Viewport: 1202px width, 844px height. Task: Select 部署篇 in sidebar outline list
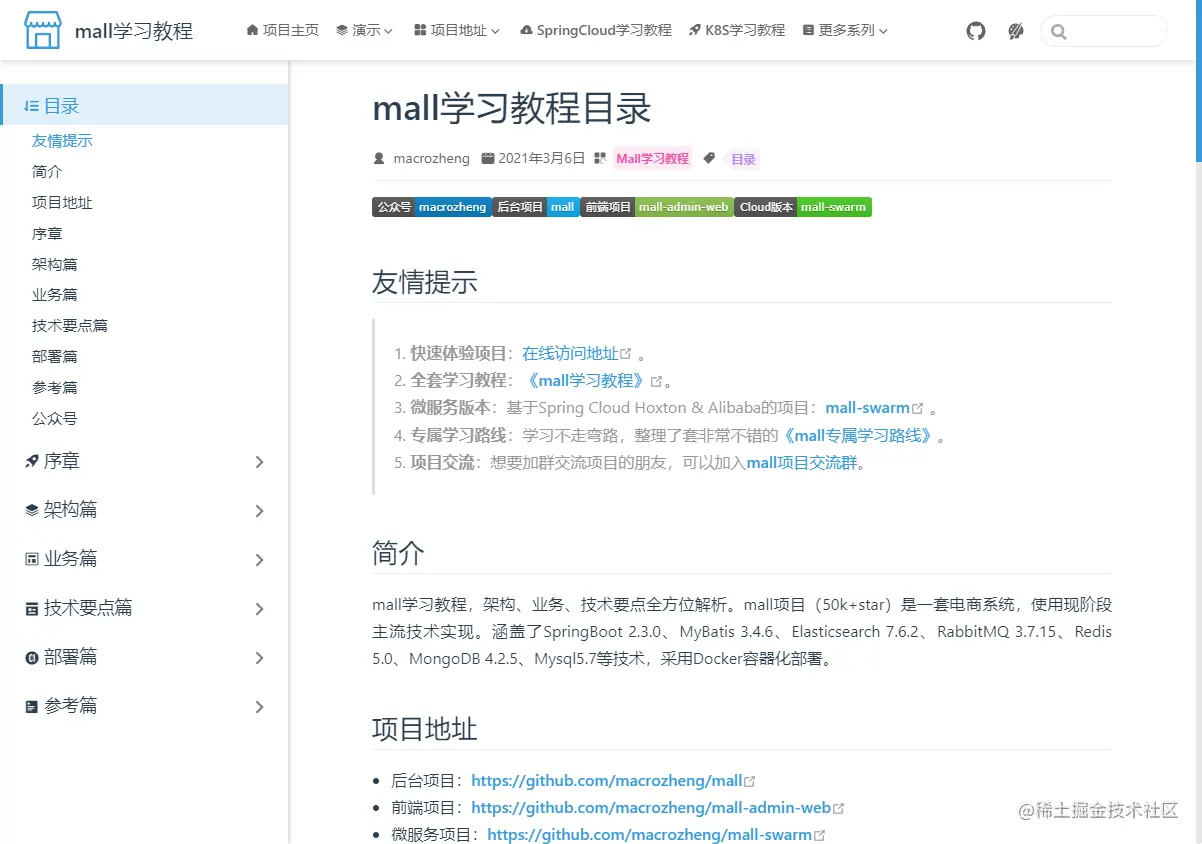pos(55,357)
